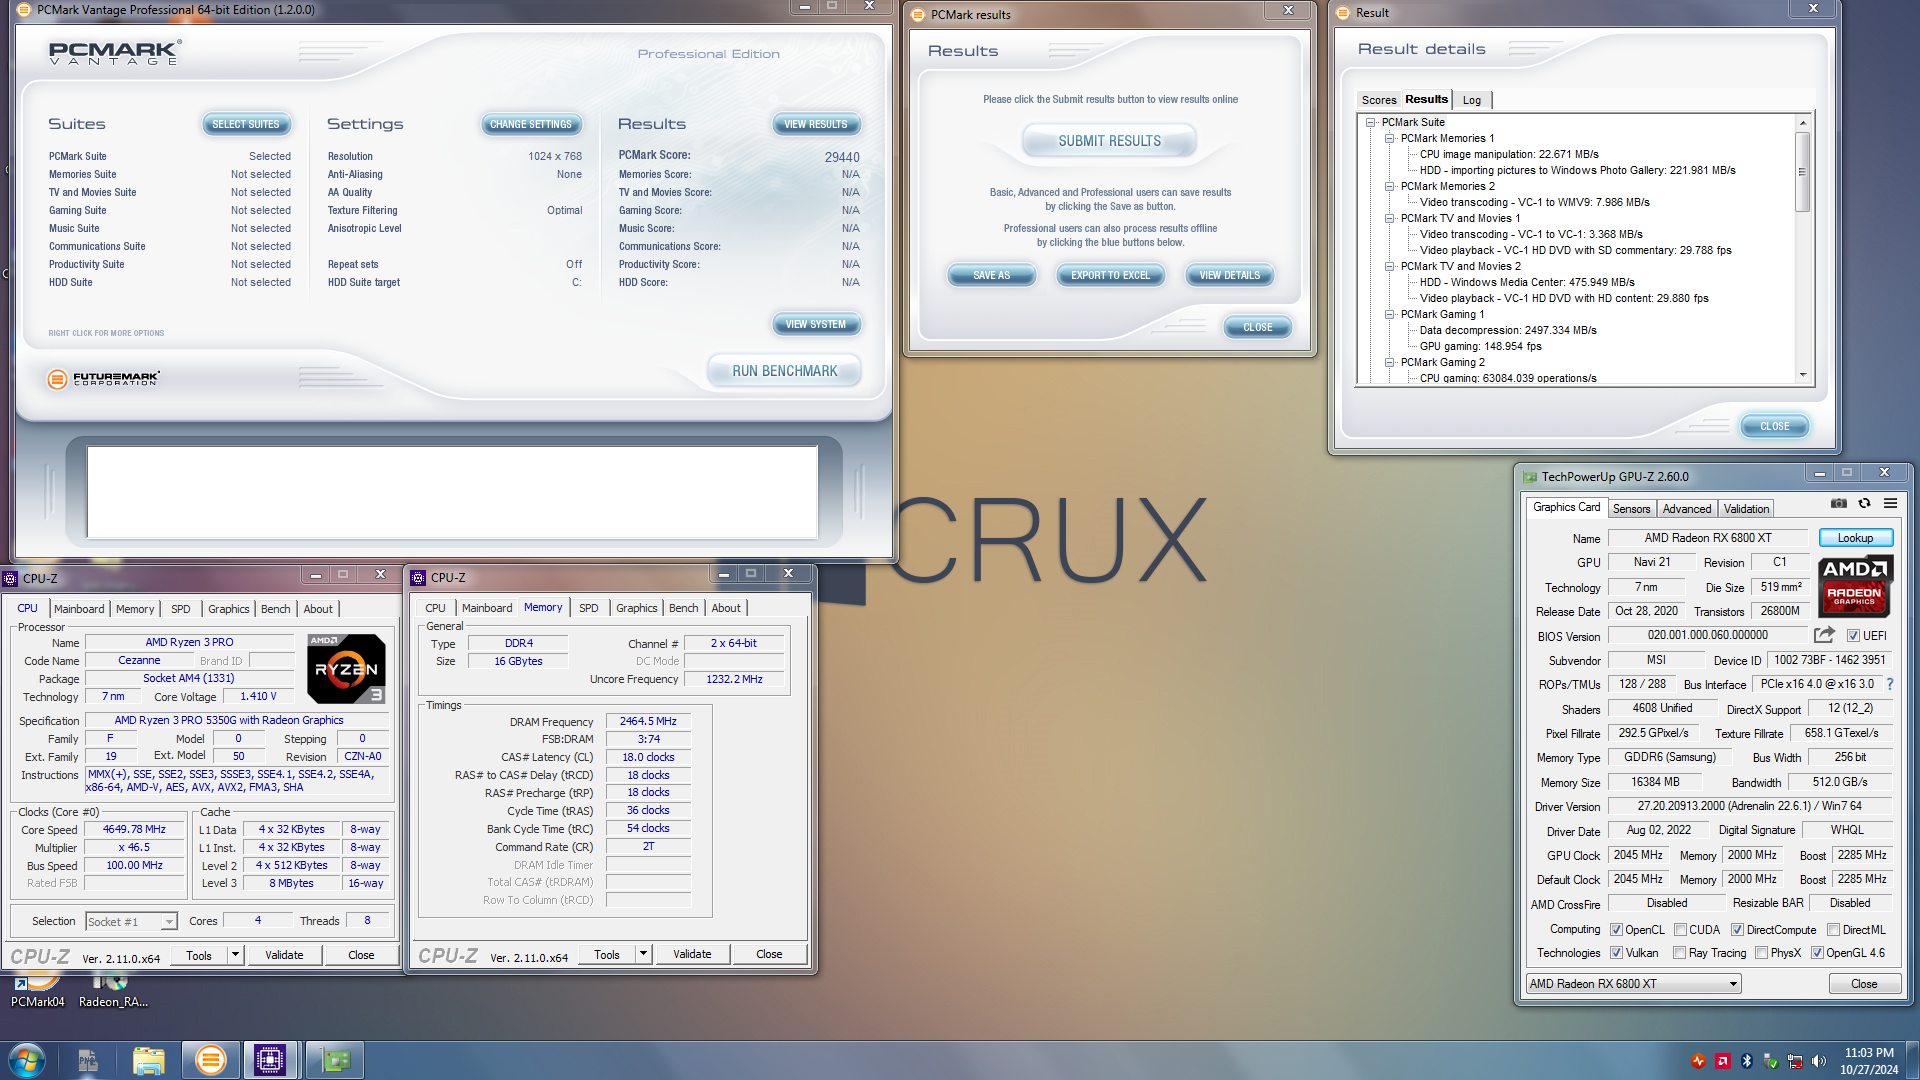Toggle the DirectCompute checkbox

pos(1738,930)
